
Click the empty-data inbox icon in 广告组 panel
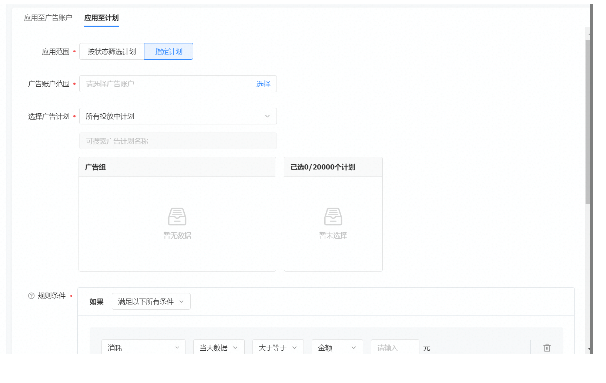coord(177,216)
